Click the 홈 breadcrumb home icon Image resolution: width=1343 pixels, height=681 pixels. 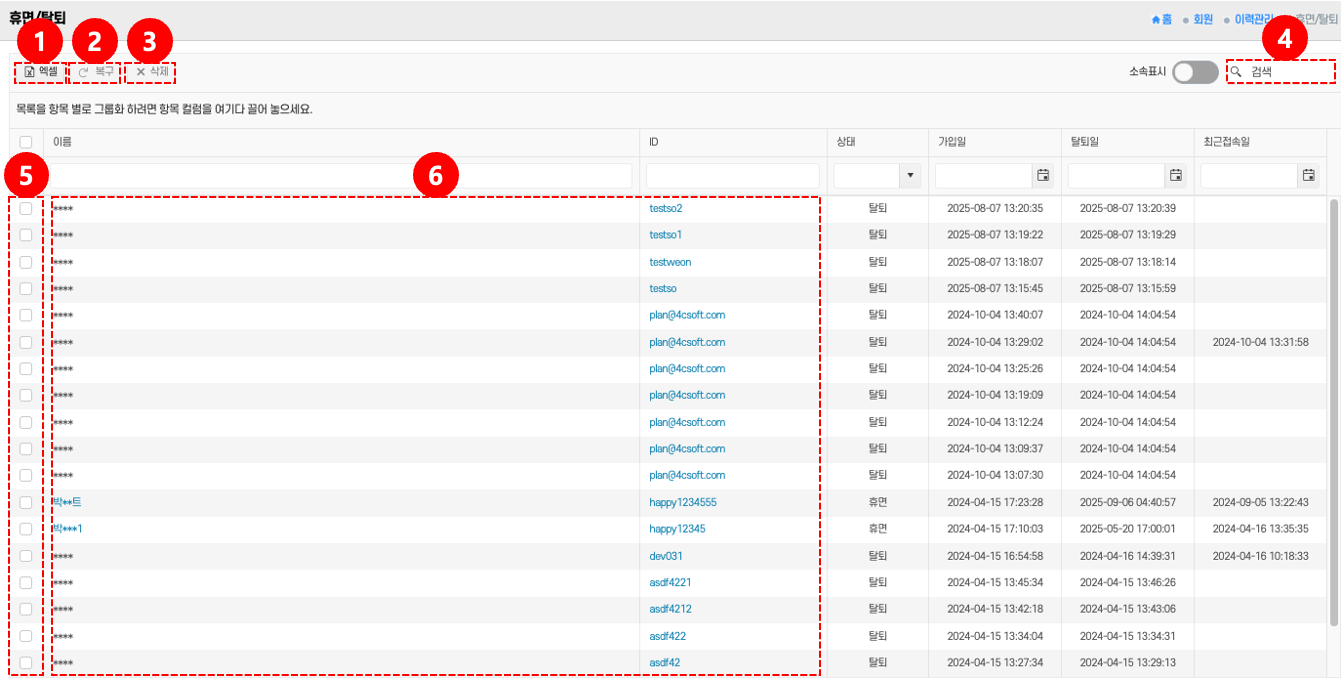(1157, 19)
